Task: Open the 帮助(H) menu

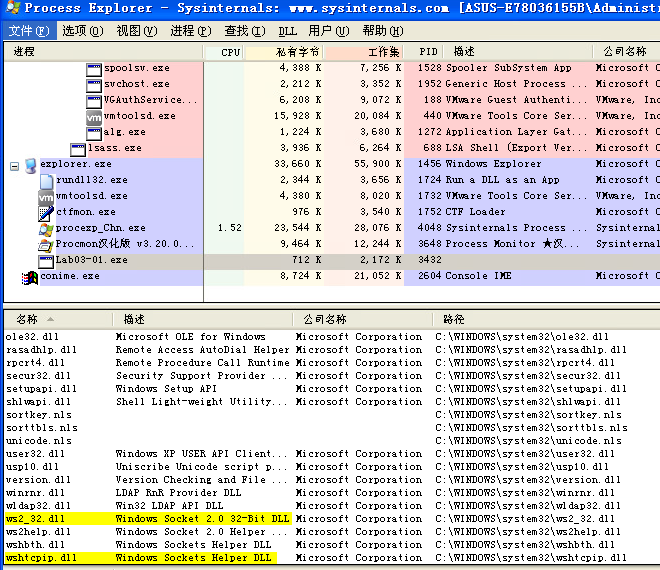Action: tap(383, 31)
